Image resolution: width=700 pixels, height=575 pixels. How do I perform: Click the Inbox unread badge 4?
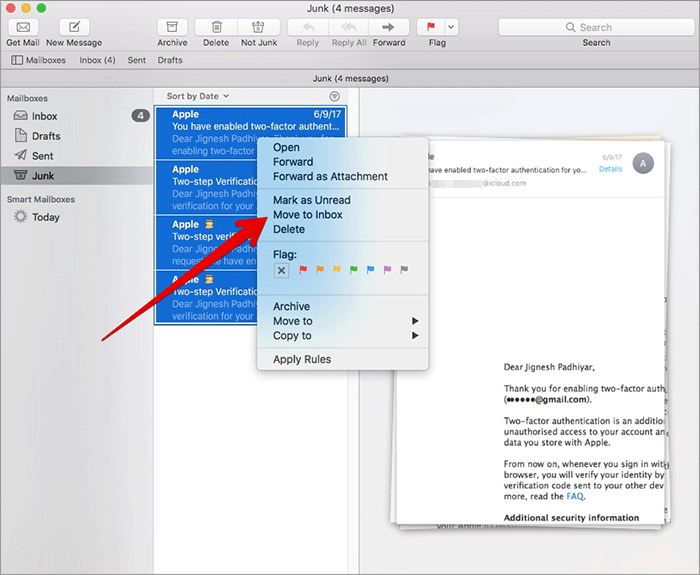[140, 116]
